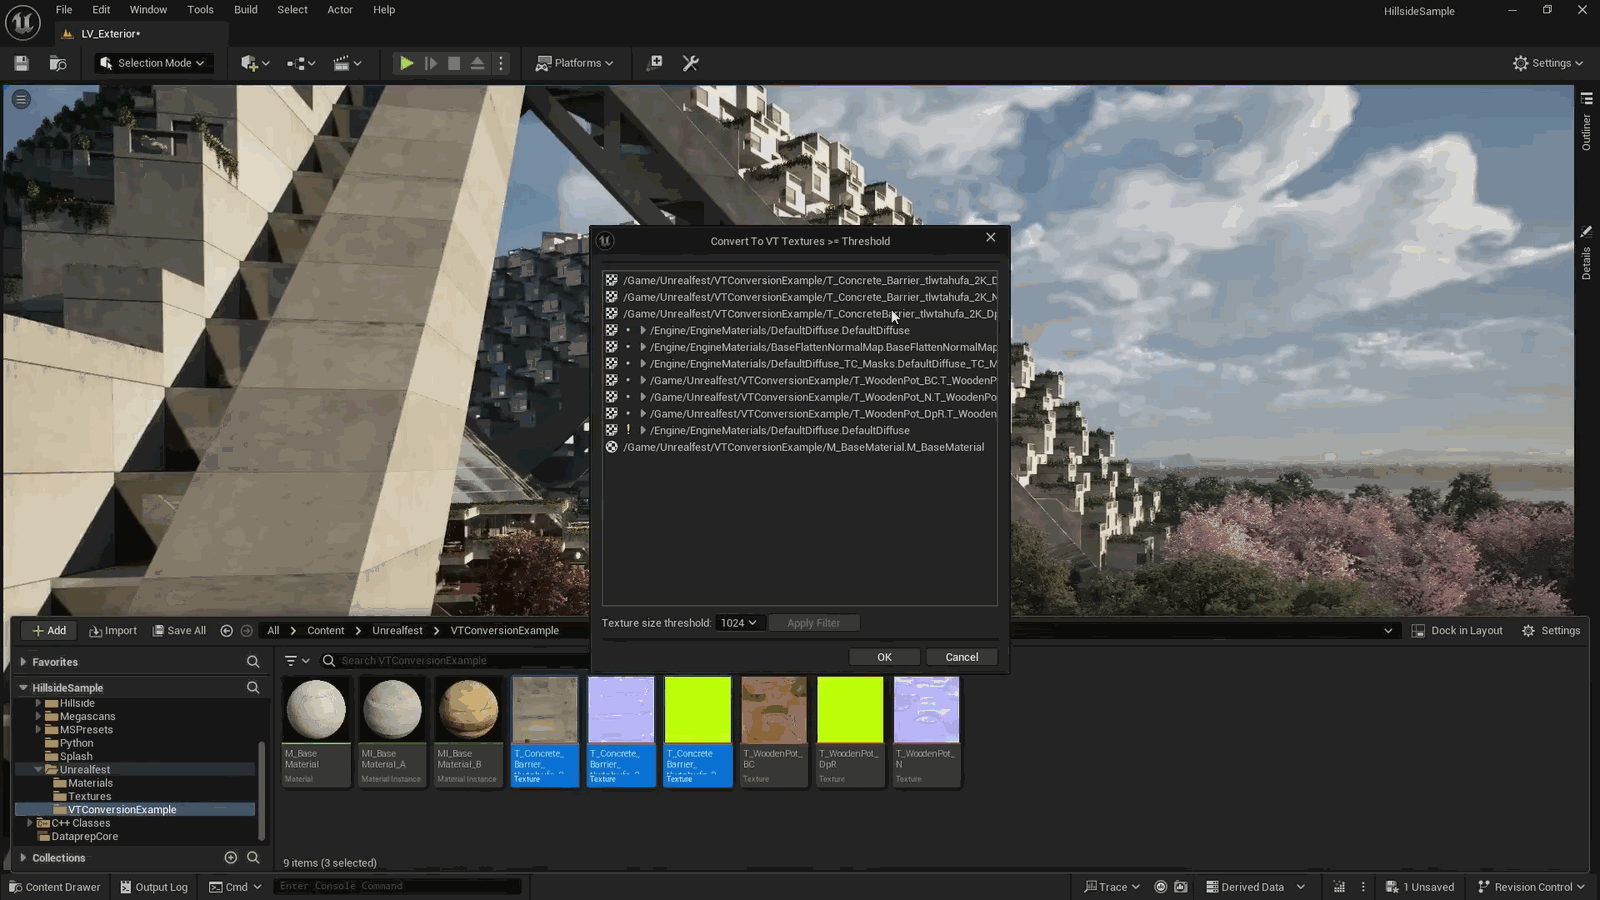The image size is (1600, 900).
Task: Click the Eject from player icon
Action: click(x=477, y=63)
